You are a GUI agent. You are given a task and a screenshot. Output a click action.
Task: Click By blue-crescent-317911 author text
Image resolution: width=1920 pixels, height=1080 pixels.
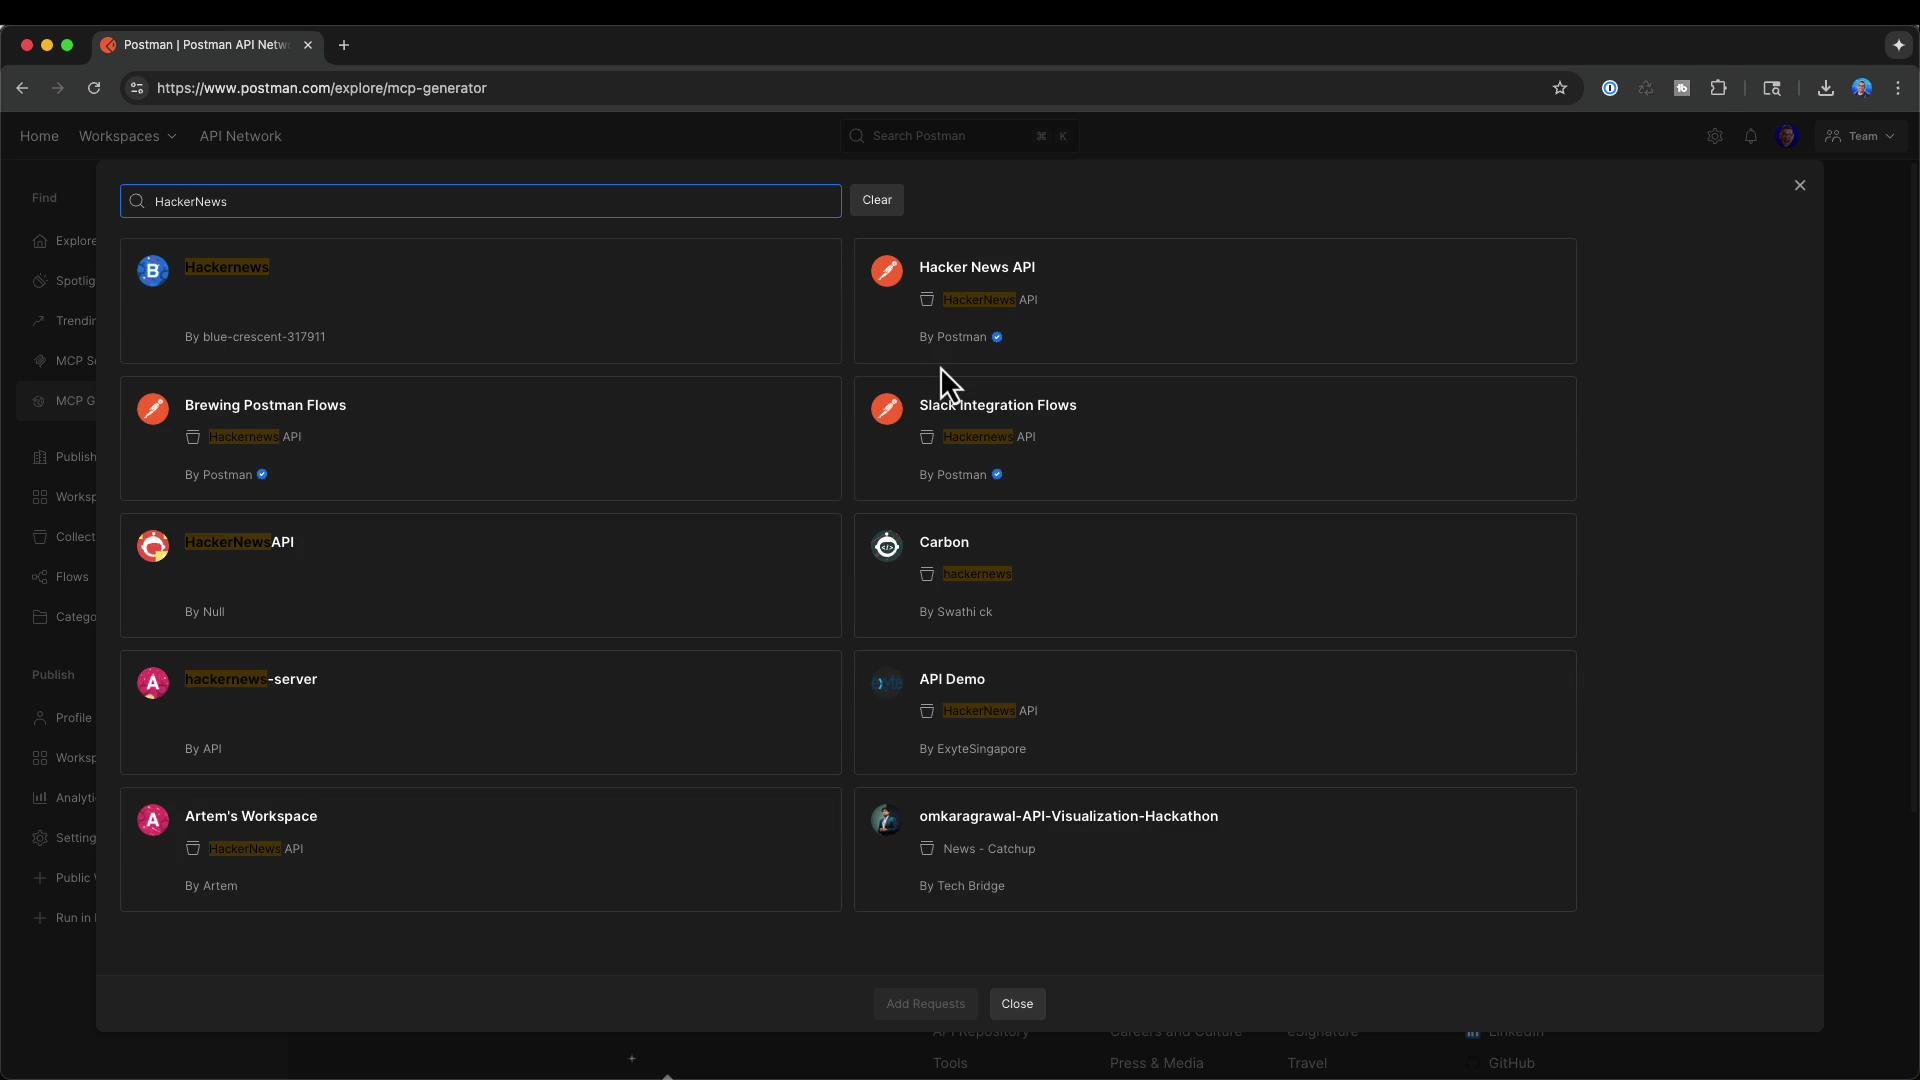(255, 337)
